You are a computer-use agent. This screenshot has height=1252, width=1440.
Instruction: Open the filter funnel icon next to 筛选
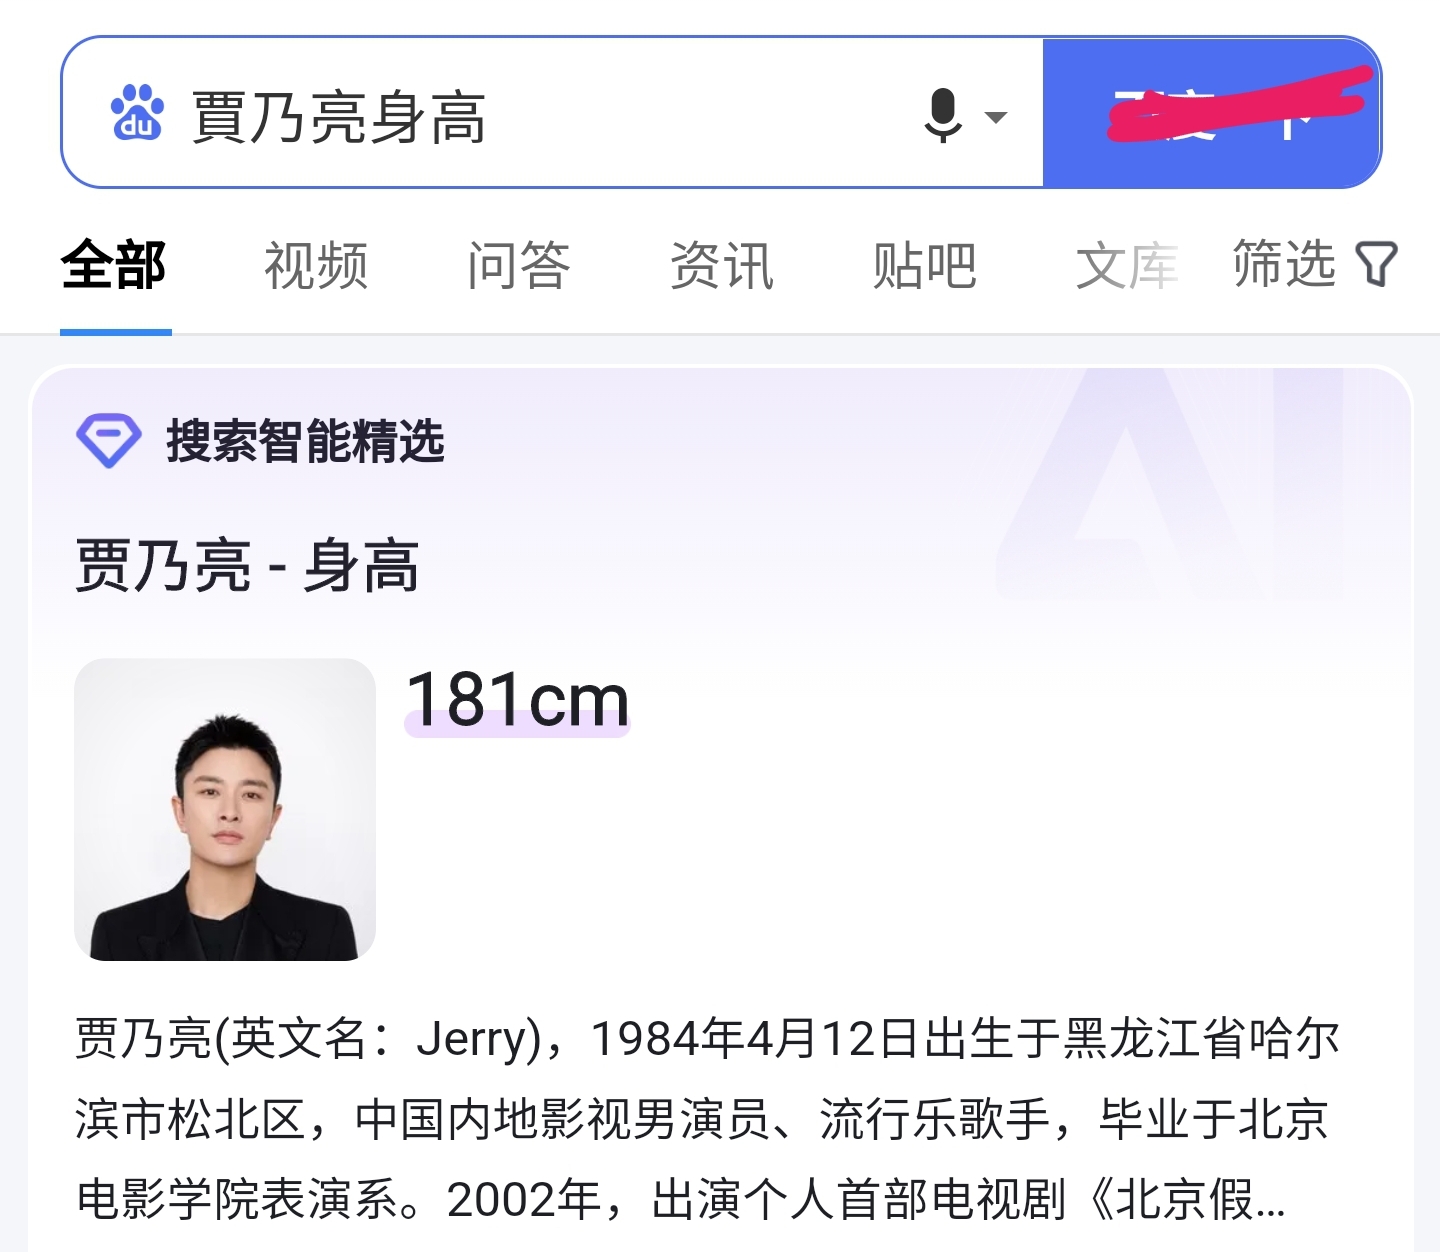1377,263
